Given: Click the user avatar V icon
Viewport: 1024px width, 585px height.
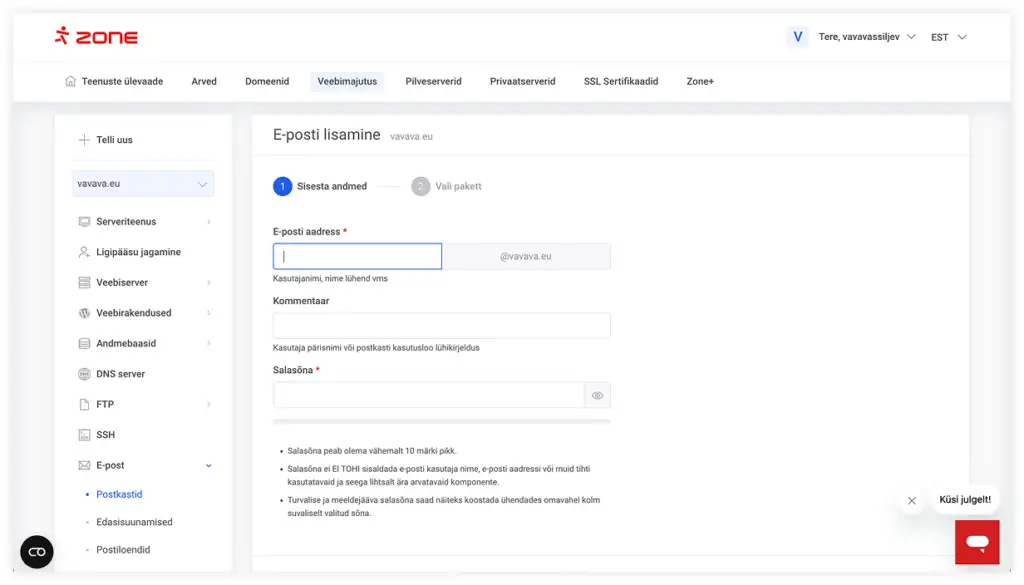Looking at the screenshot, I should pos(797,37).
